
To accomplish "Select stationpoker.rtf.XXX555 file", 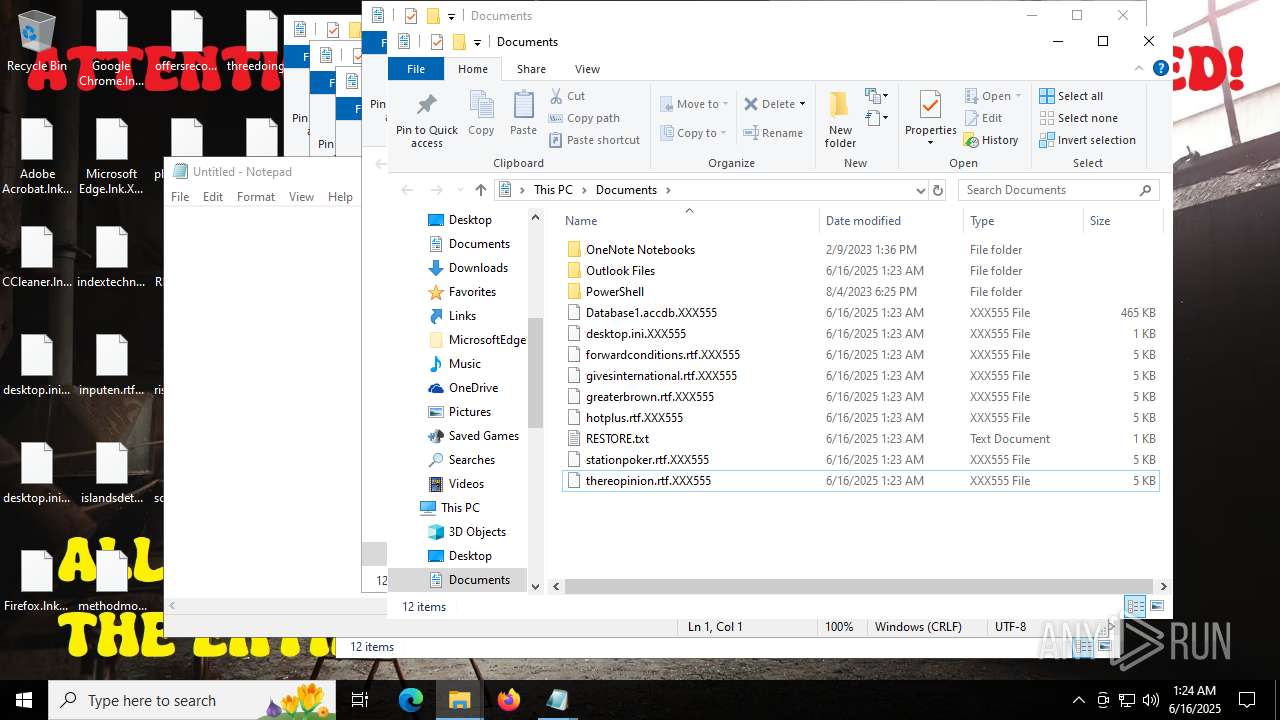I will coord(860,460).
